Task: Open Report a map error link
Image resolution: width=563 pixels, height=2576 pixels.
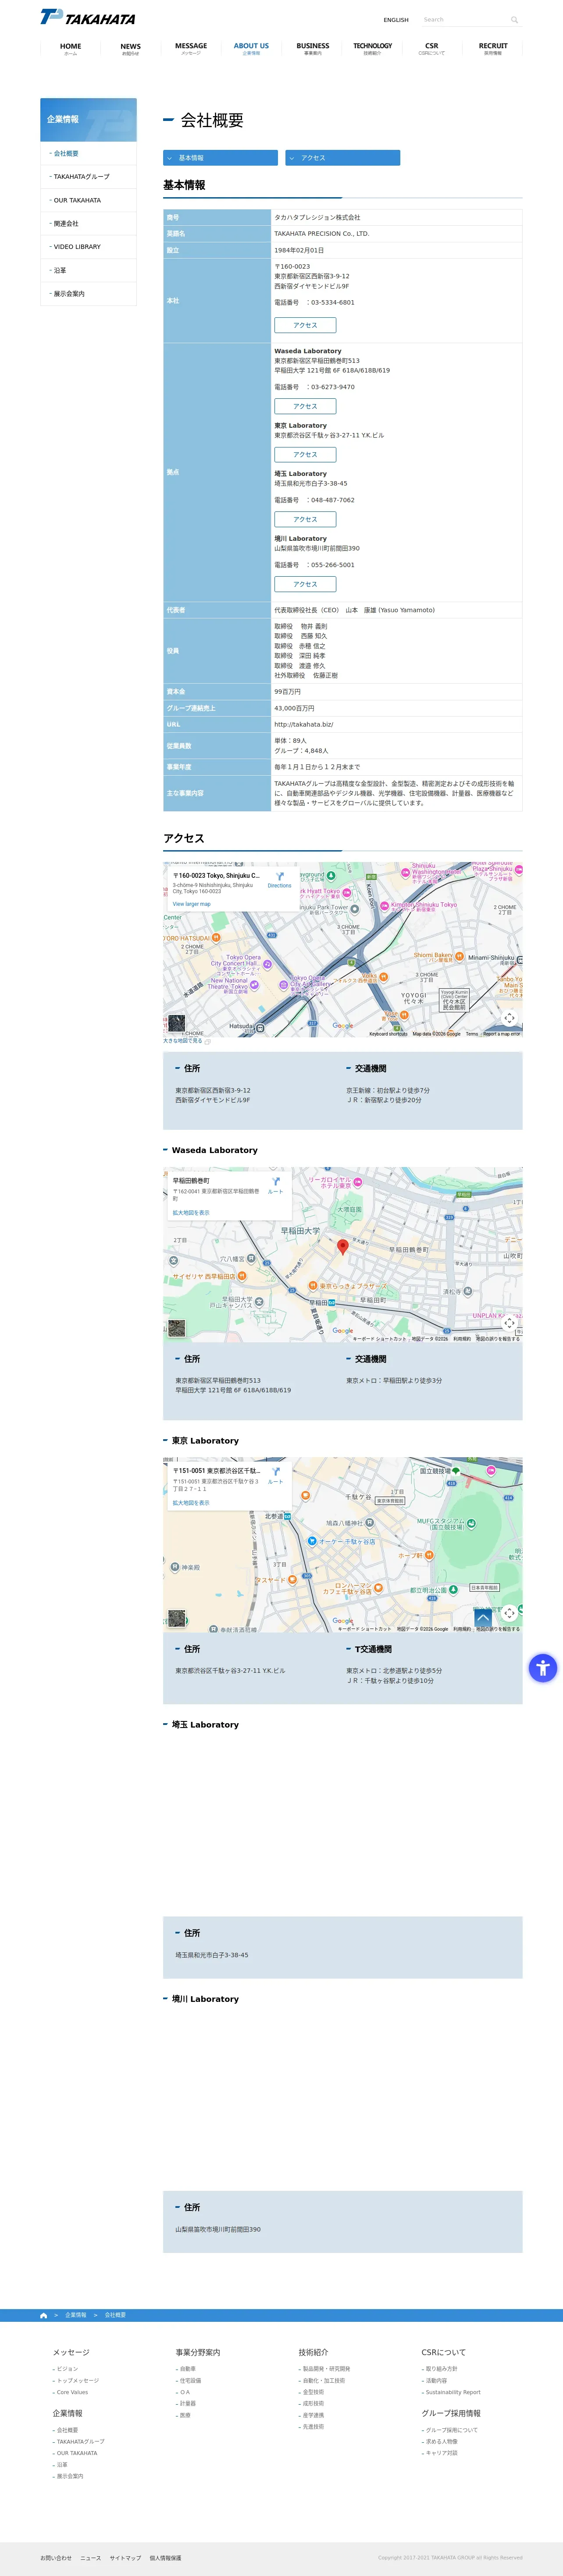Action: (502, 1034)
